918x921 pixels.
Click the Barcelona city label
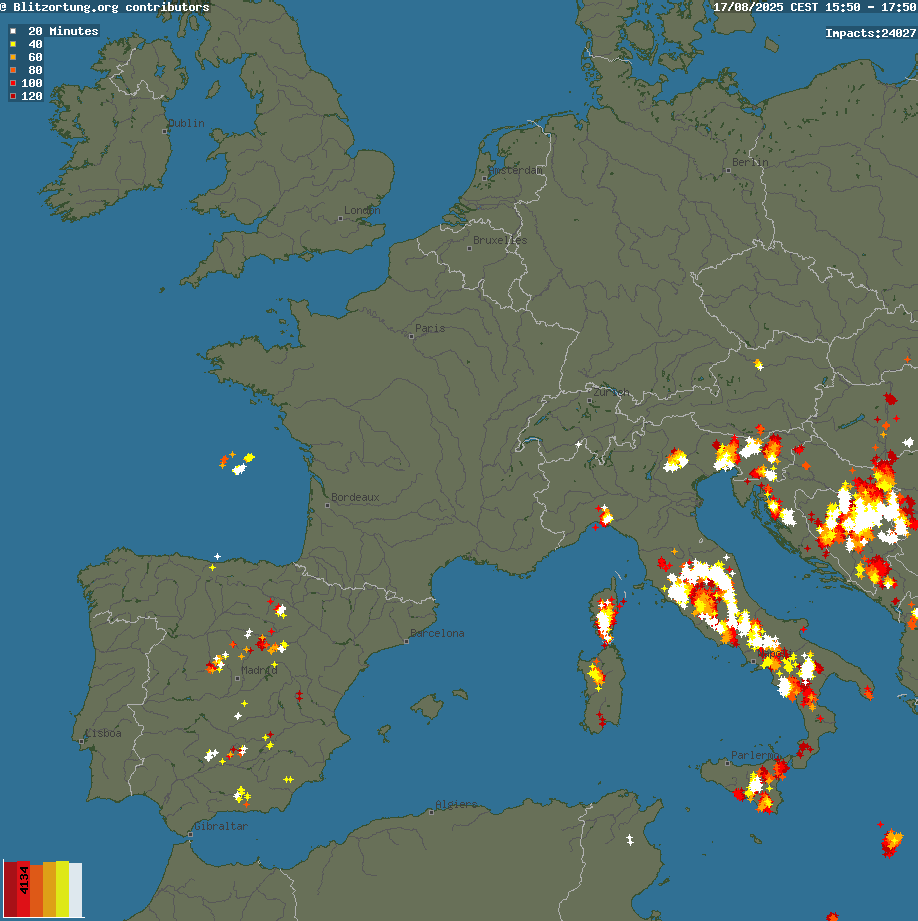pyautogui.click(x=437, y=633)
